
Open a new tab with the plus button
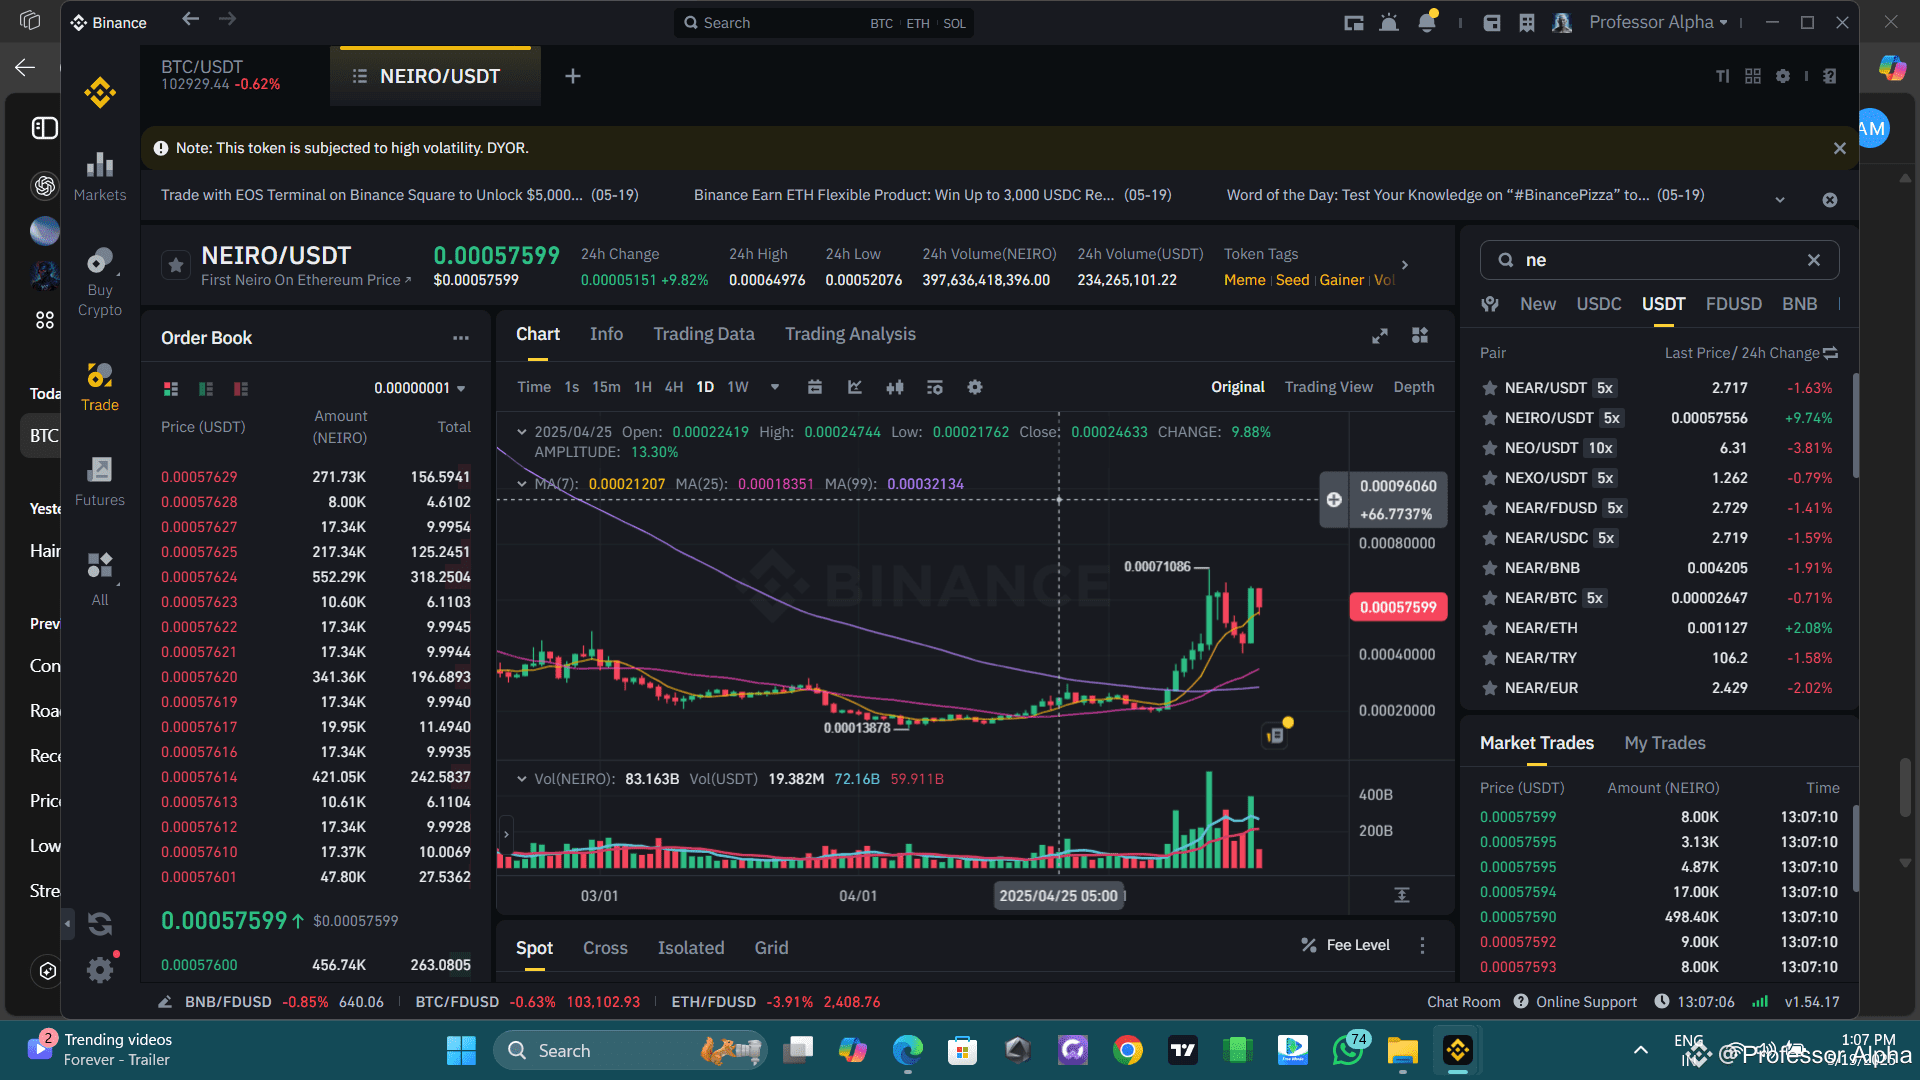click(573, 76)
